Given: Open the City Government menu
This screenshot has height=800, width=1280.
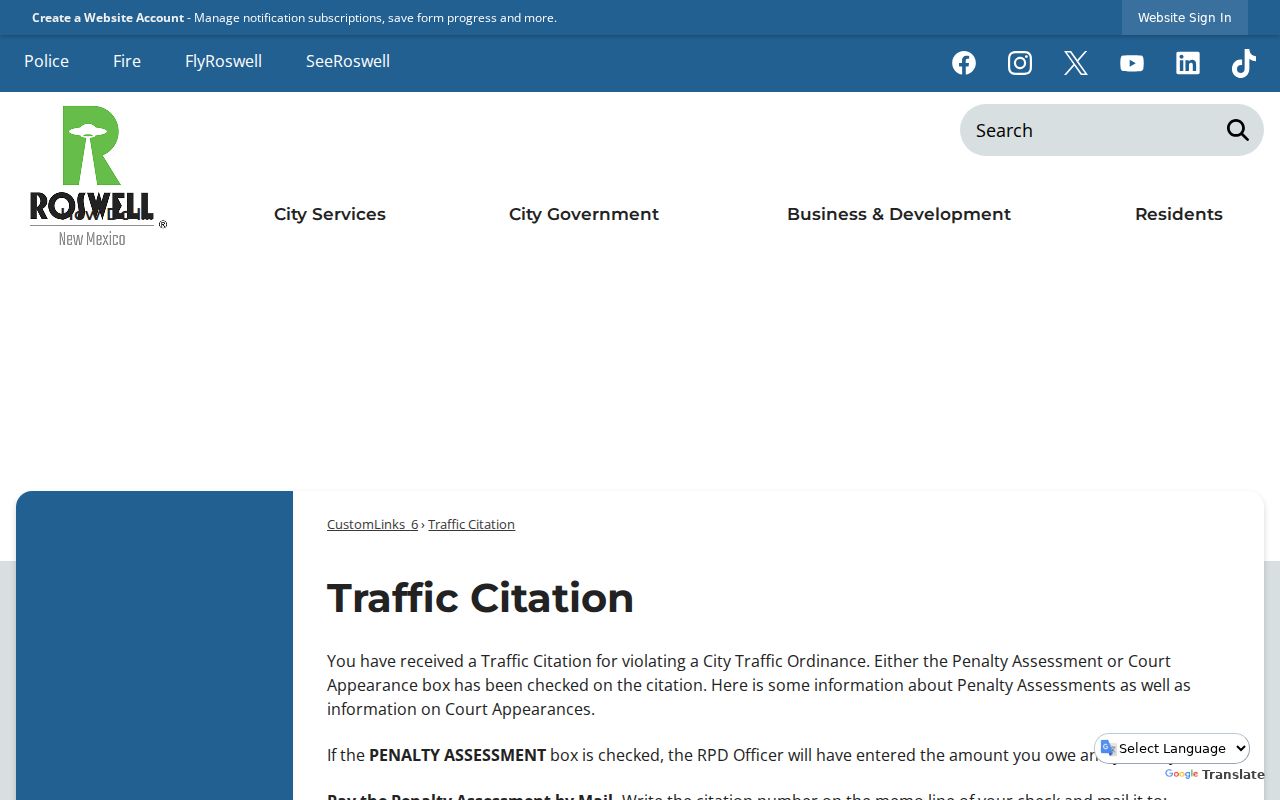Looking at the screenshot, I should click(x=584, y=214).
